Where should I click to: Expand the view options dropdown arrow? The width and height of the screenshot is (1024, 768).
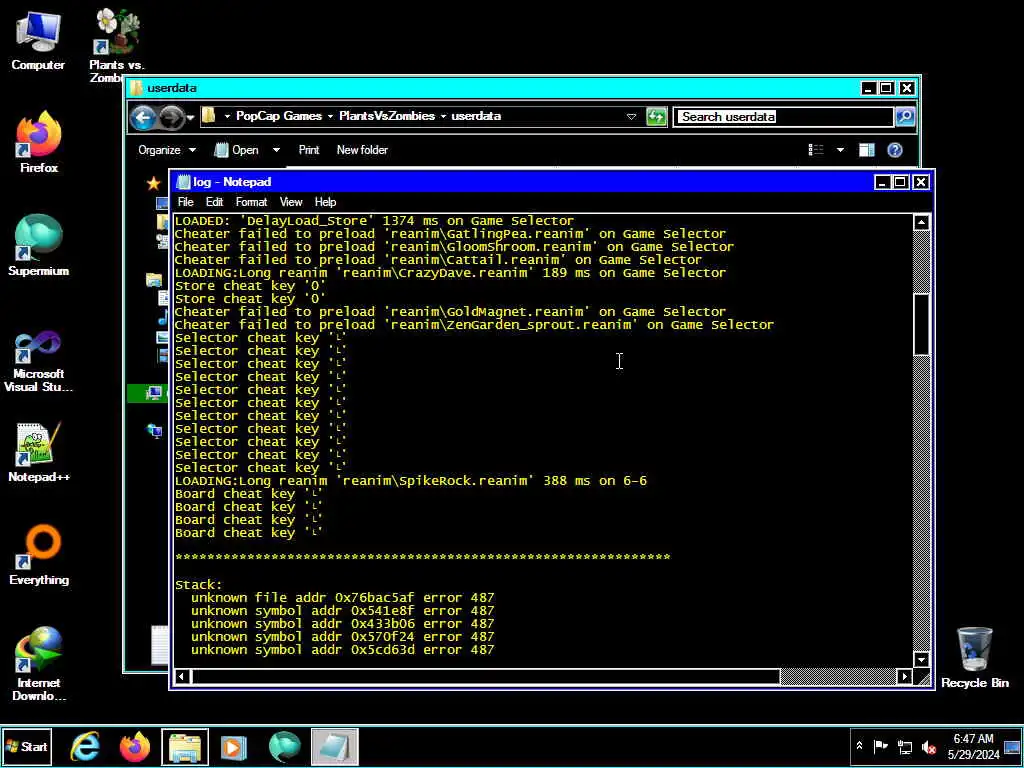pos(840,150)
